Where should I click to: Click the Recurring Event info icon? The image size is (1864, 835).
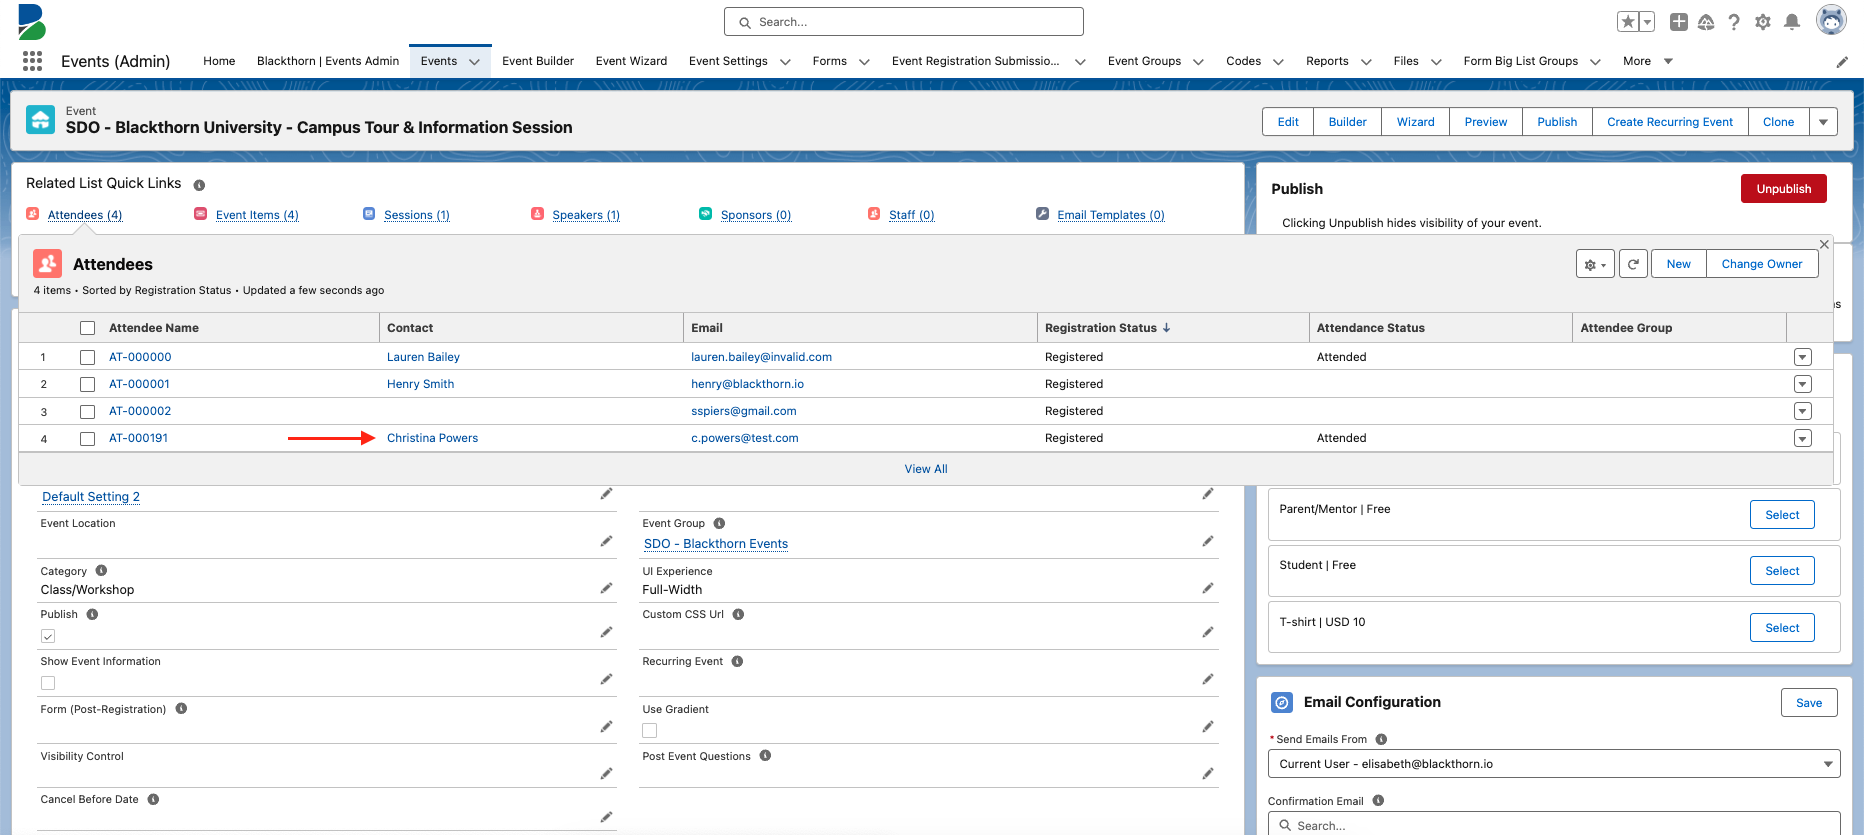point(737,661)
